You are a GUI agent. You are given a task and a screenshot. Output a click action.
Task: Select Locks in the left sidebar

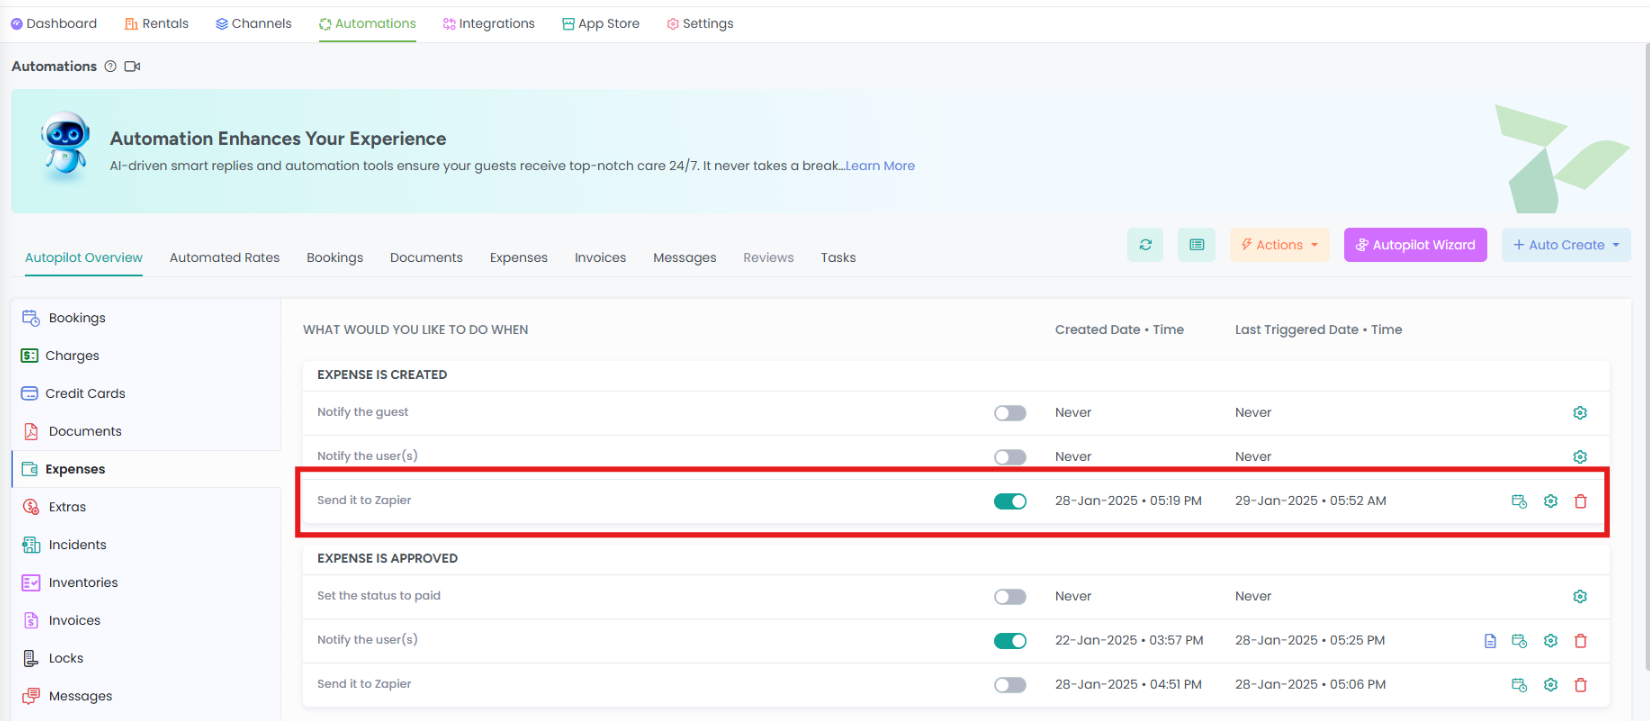pyautogui.click(x=146, y=659)
